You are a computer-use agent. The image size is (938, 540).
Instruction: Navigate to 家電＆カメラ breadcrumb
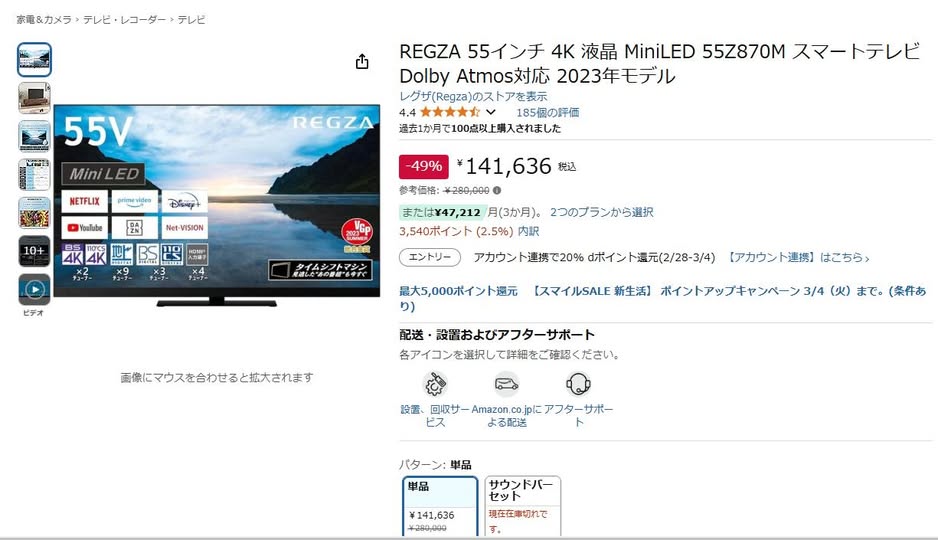44,20
